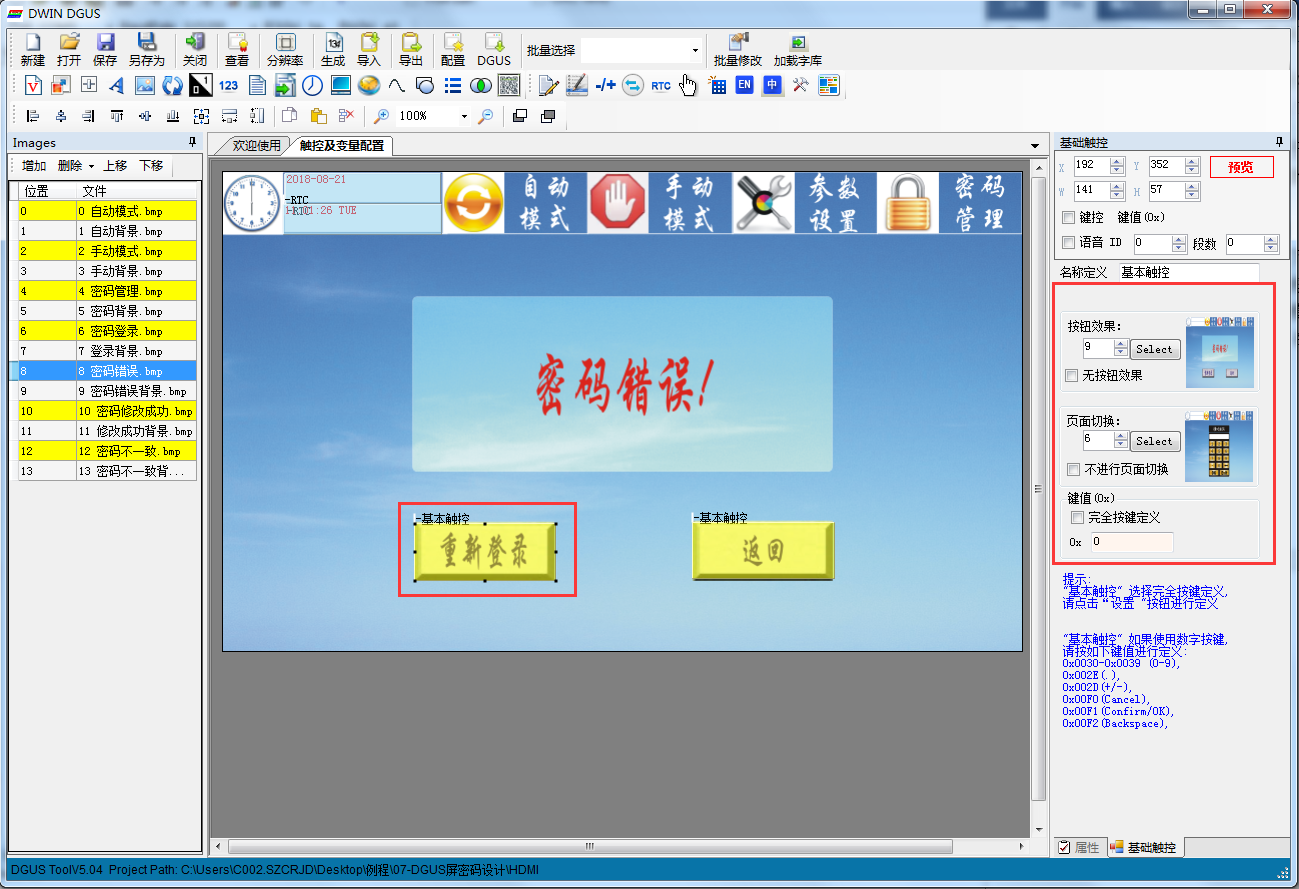Viewport: 1299px width, 889px height.
Task: Click the 另存为 (Save As) icon
Action: pyautogui.click(x=146, y=49)
